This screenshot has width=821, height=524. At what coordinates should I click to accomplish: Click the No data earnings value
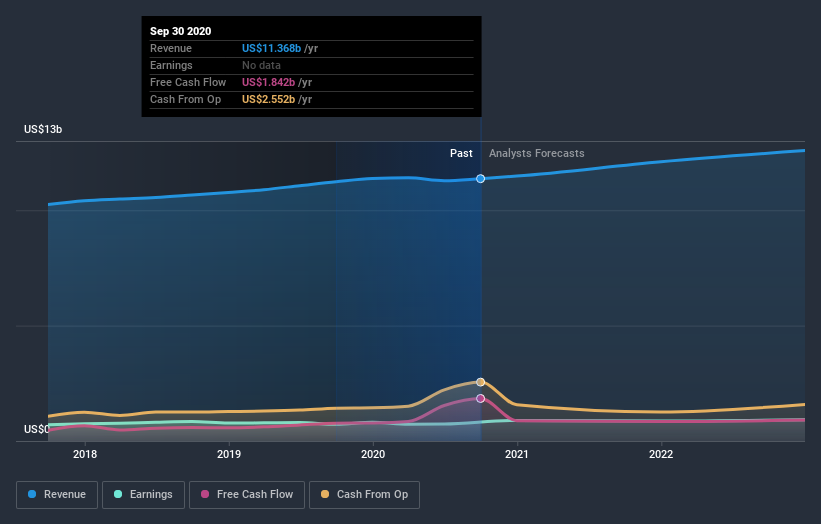(x=261, y=65)
